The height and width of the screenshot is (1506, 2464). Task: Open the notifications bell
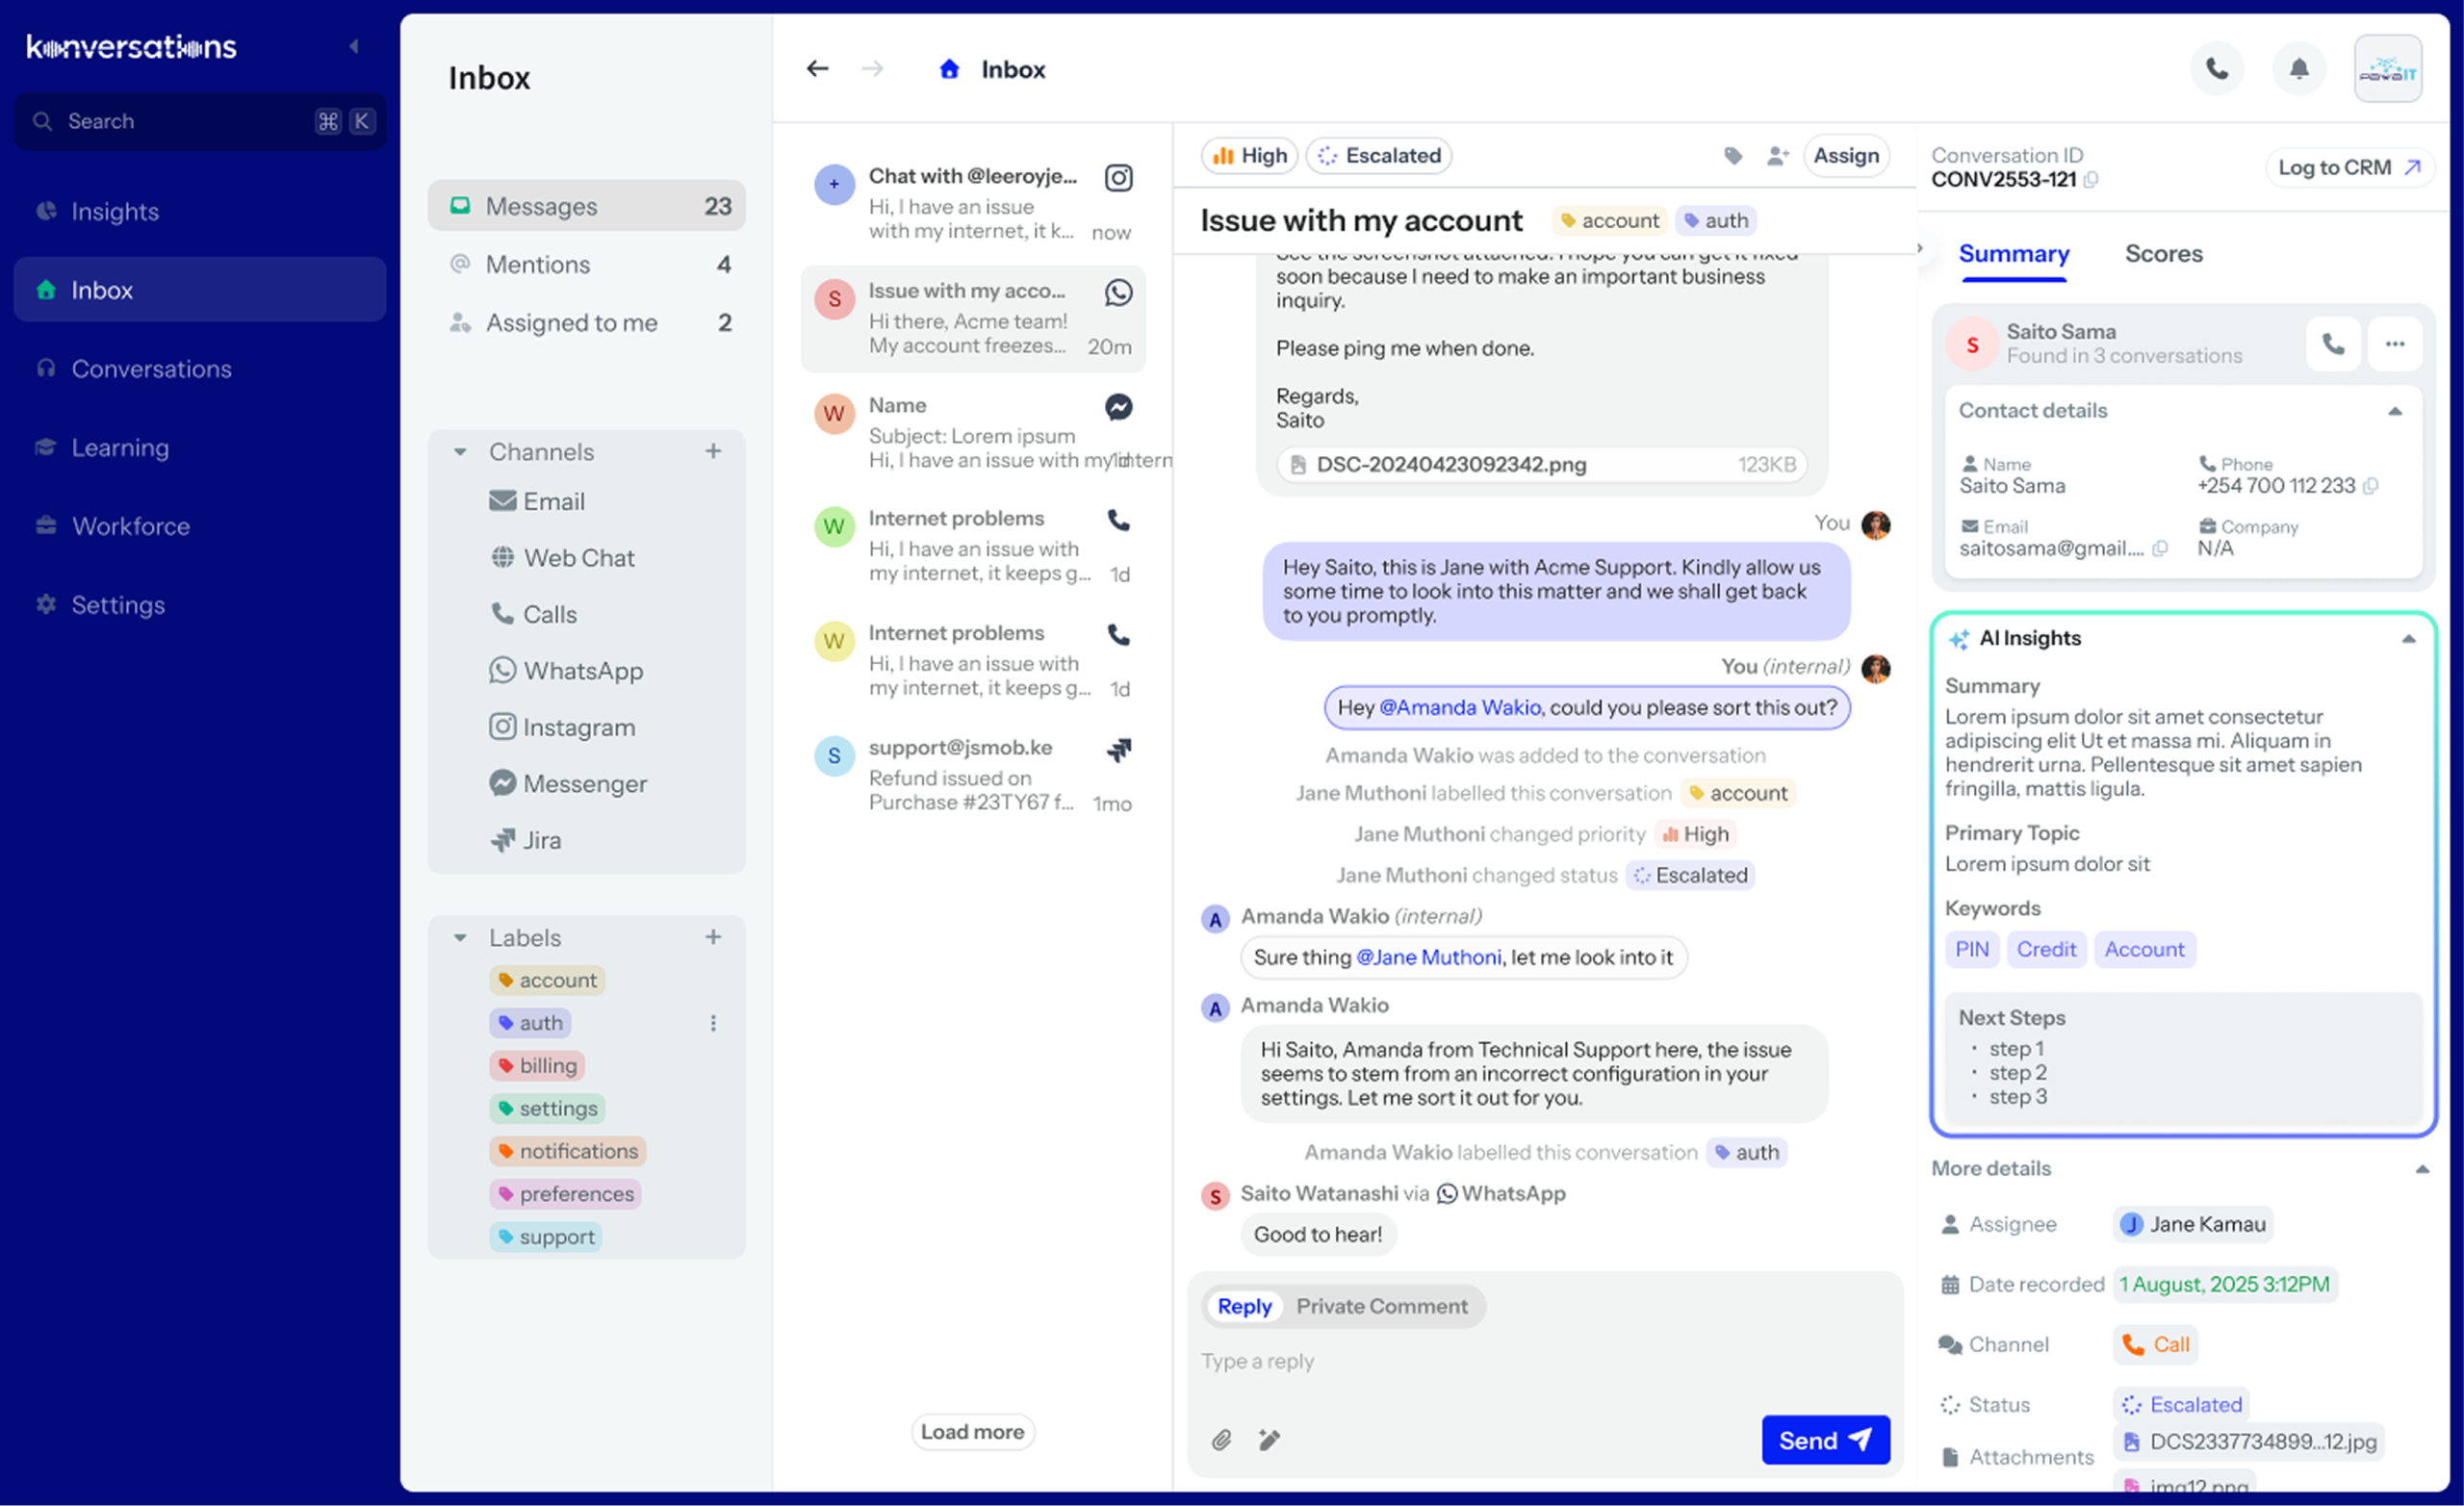(x=2298, y=69)
